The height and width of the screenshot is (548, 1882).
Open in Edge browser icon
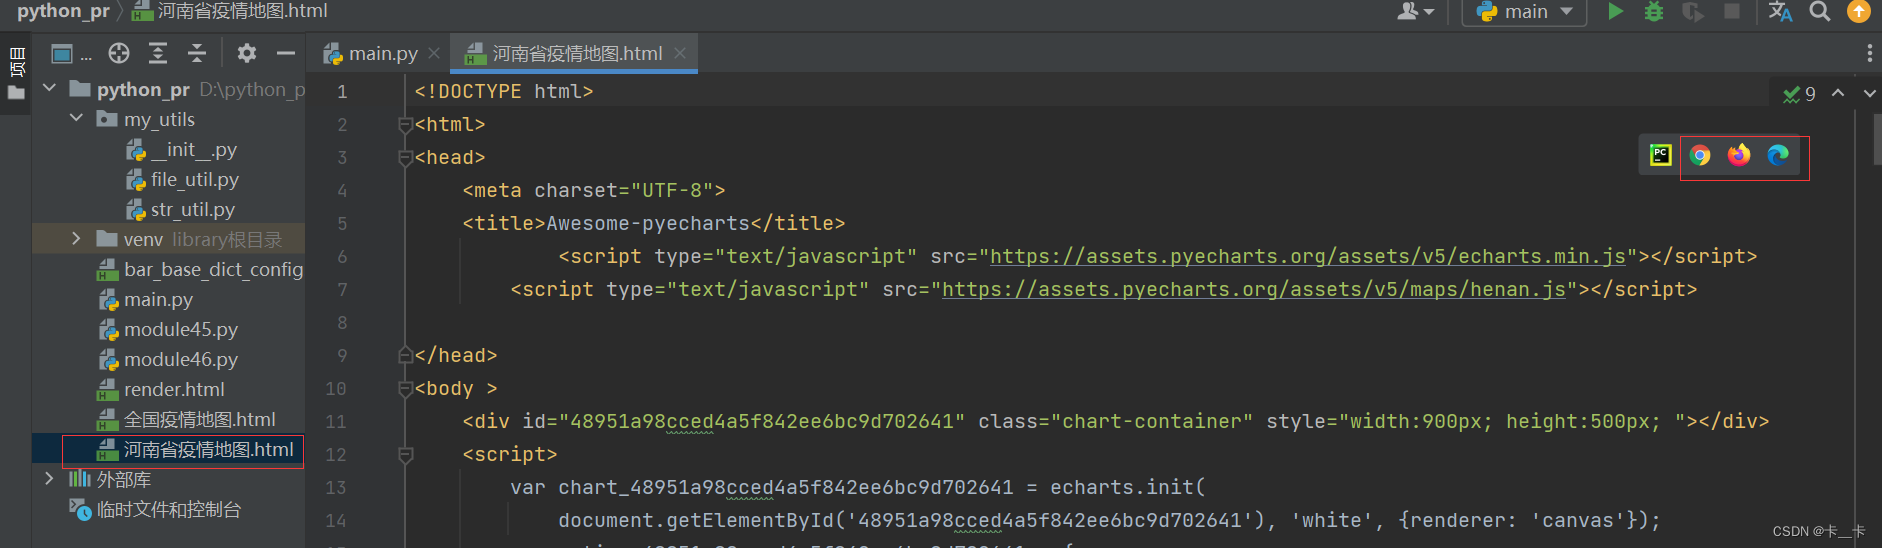[1778, 155]
